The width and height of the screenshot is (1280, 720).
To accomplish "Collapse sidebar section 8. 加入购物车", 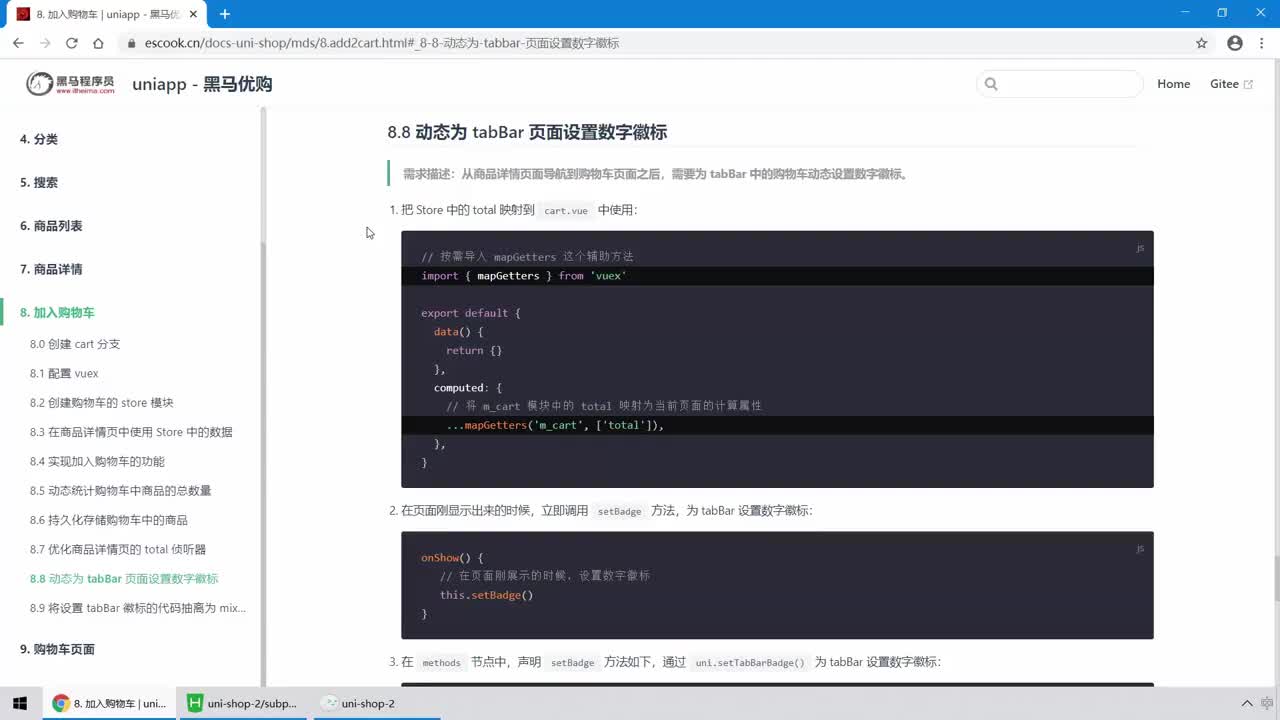I will (x=57, y=313).
